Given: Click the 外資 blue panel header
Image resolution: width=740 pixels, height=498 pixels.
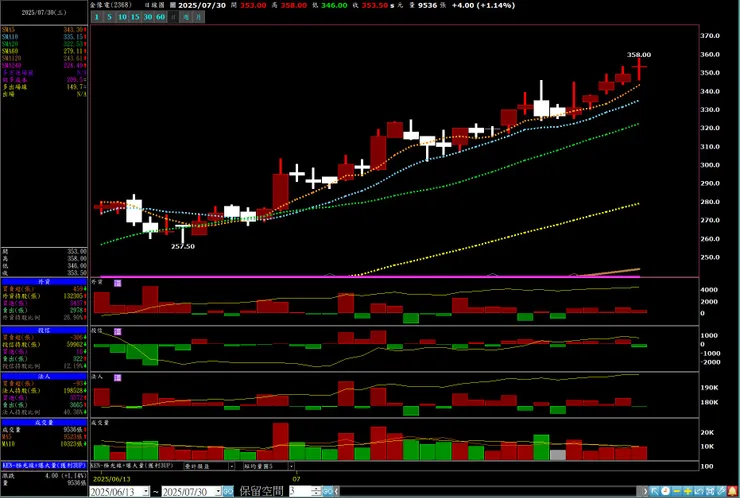Looking at the screenshot, I should [x=44, y=282].
